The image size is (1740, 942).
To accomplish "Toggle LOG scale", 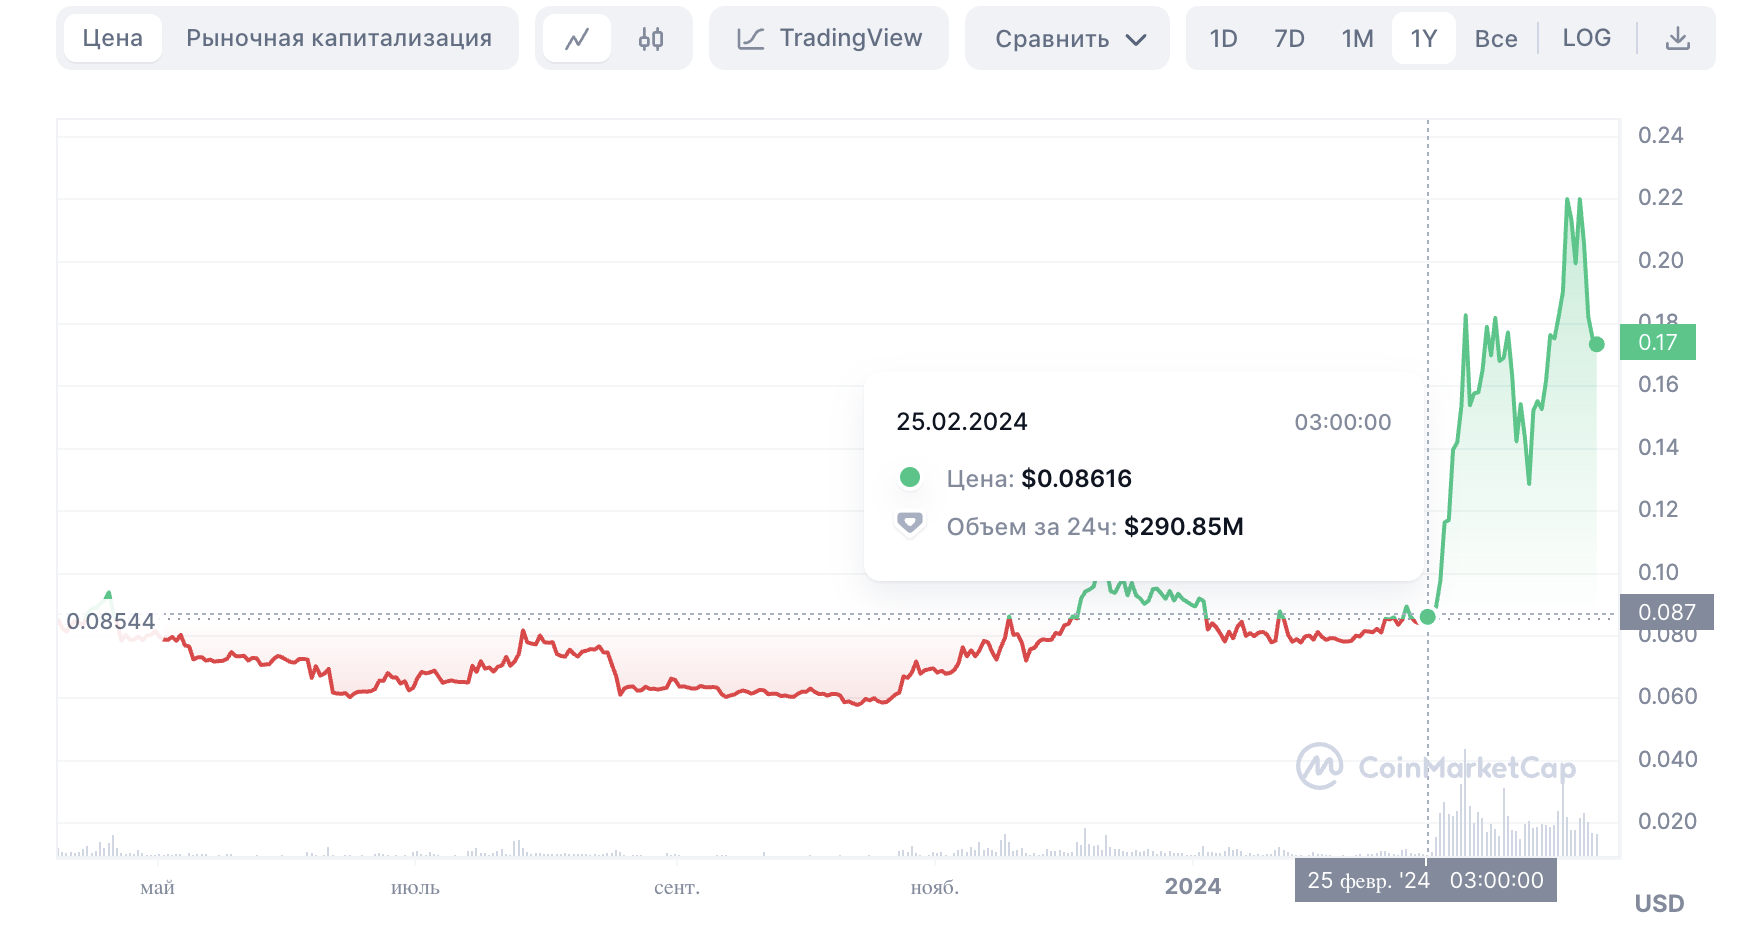I will tap(1587, 38).
